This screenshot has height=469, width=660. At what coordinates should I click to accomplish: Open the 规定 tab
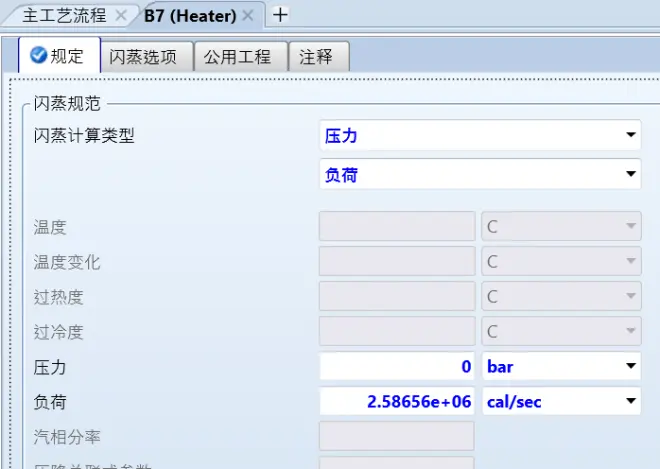pos(58,57)
